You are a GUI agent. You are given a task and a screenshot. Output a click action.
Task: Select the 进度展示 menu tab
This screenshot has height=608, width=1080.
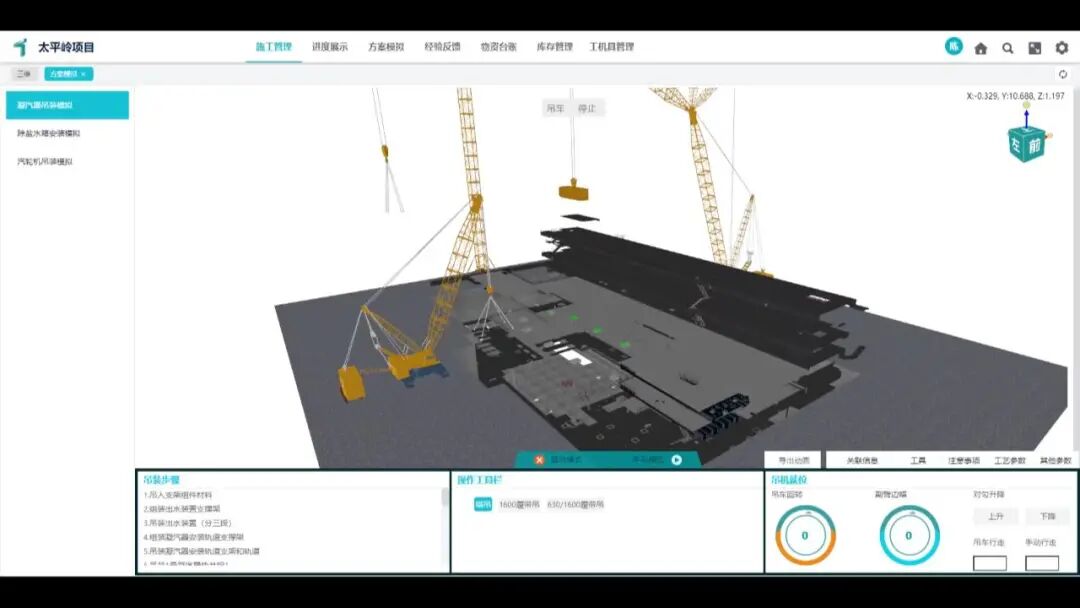tap(329, 47)
